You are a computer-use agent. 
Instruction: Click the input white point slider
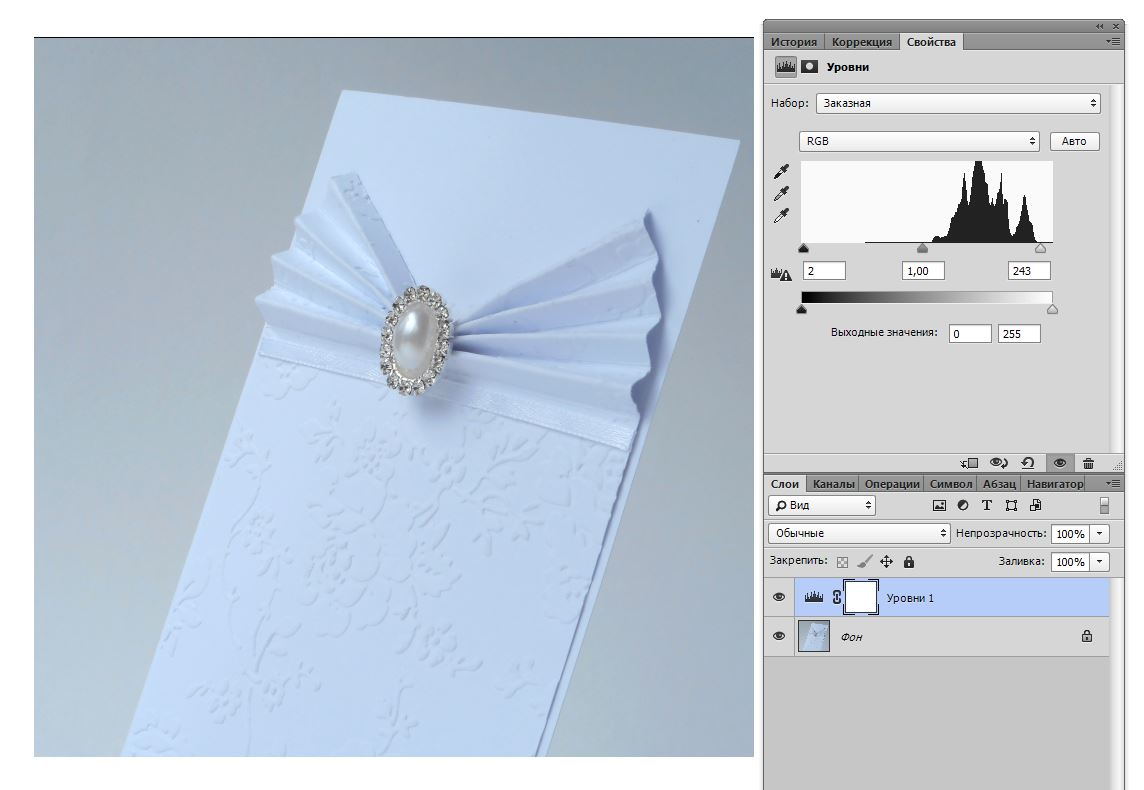(x=1040, y=249)
